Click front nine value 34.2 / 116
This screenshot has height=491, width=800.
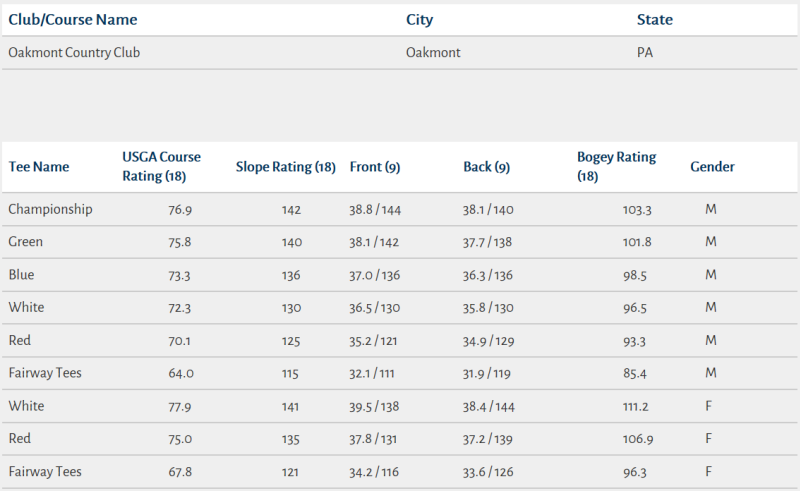(374, 472)
